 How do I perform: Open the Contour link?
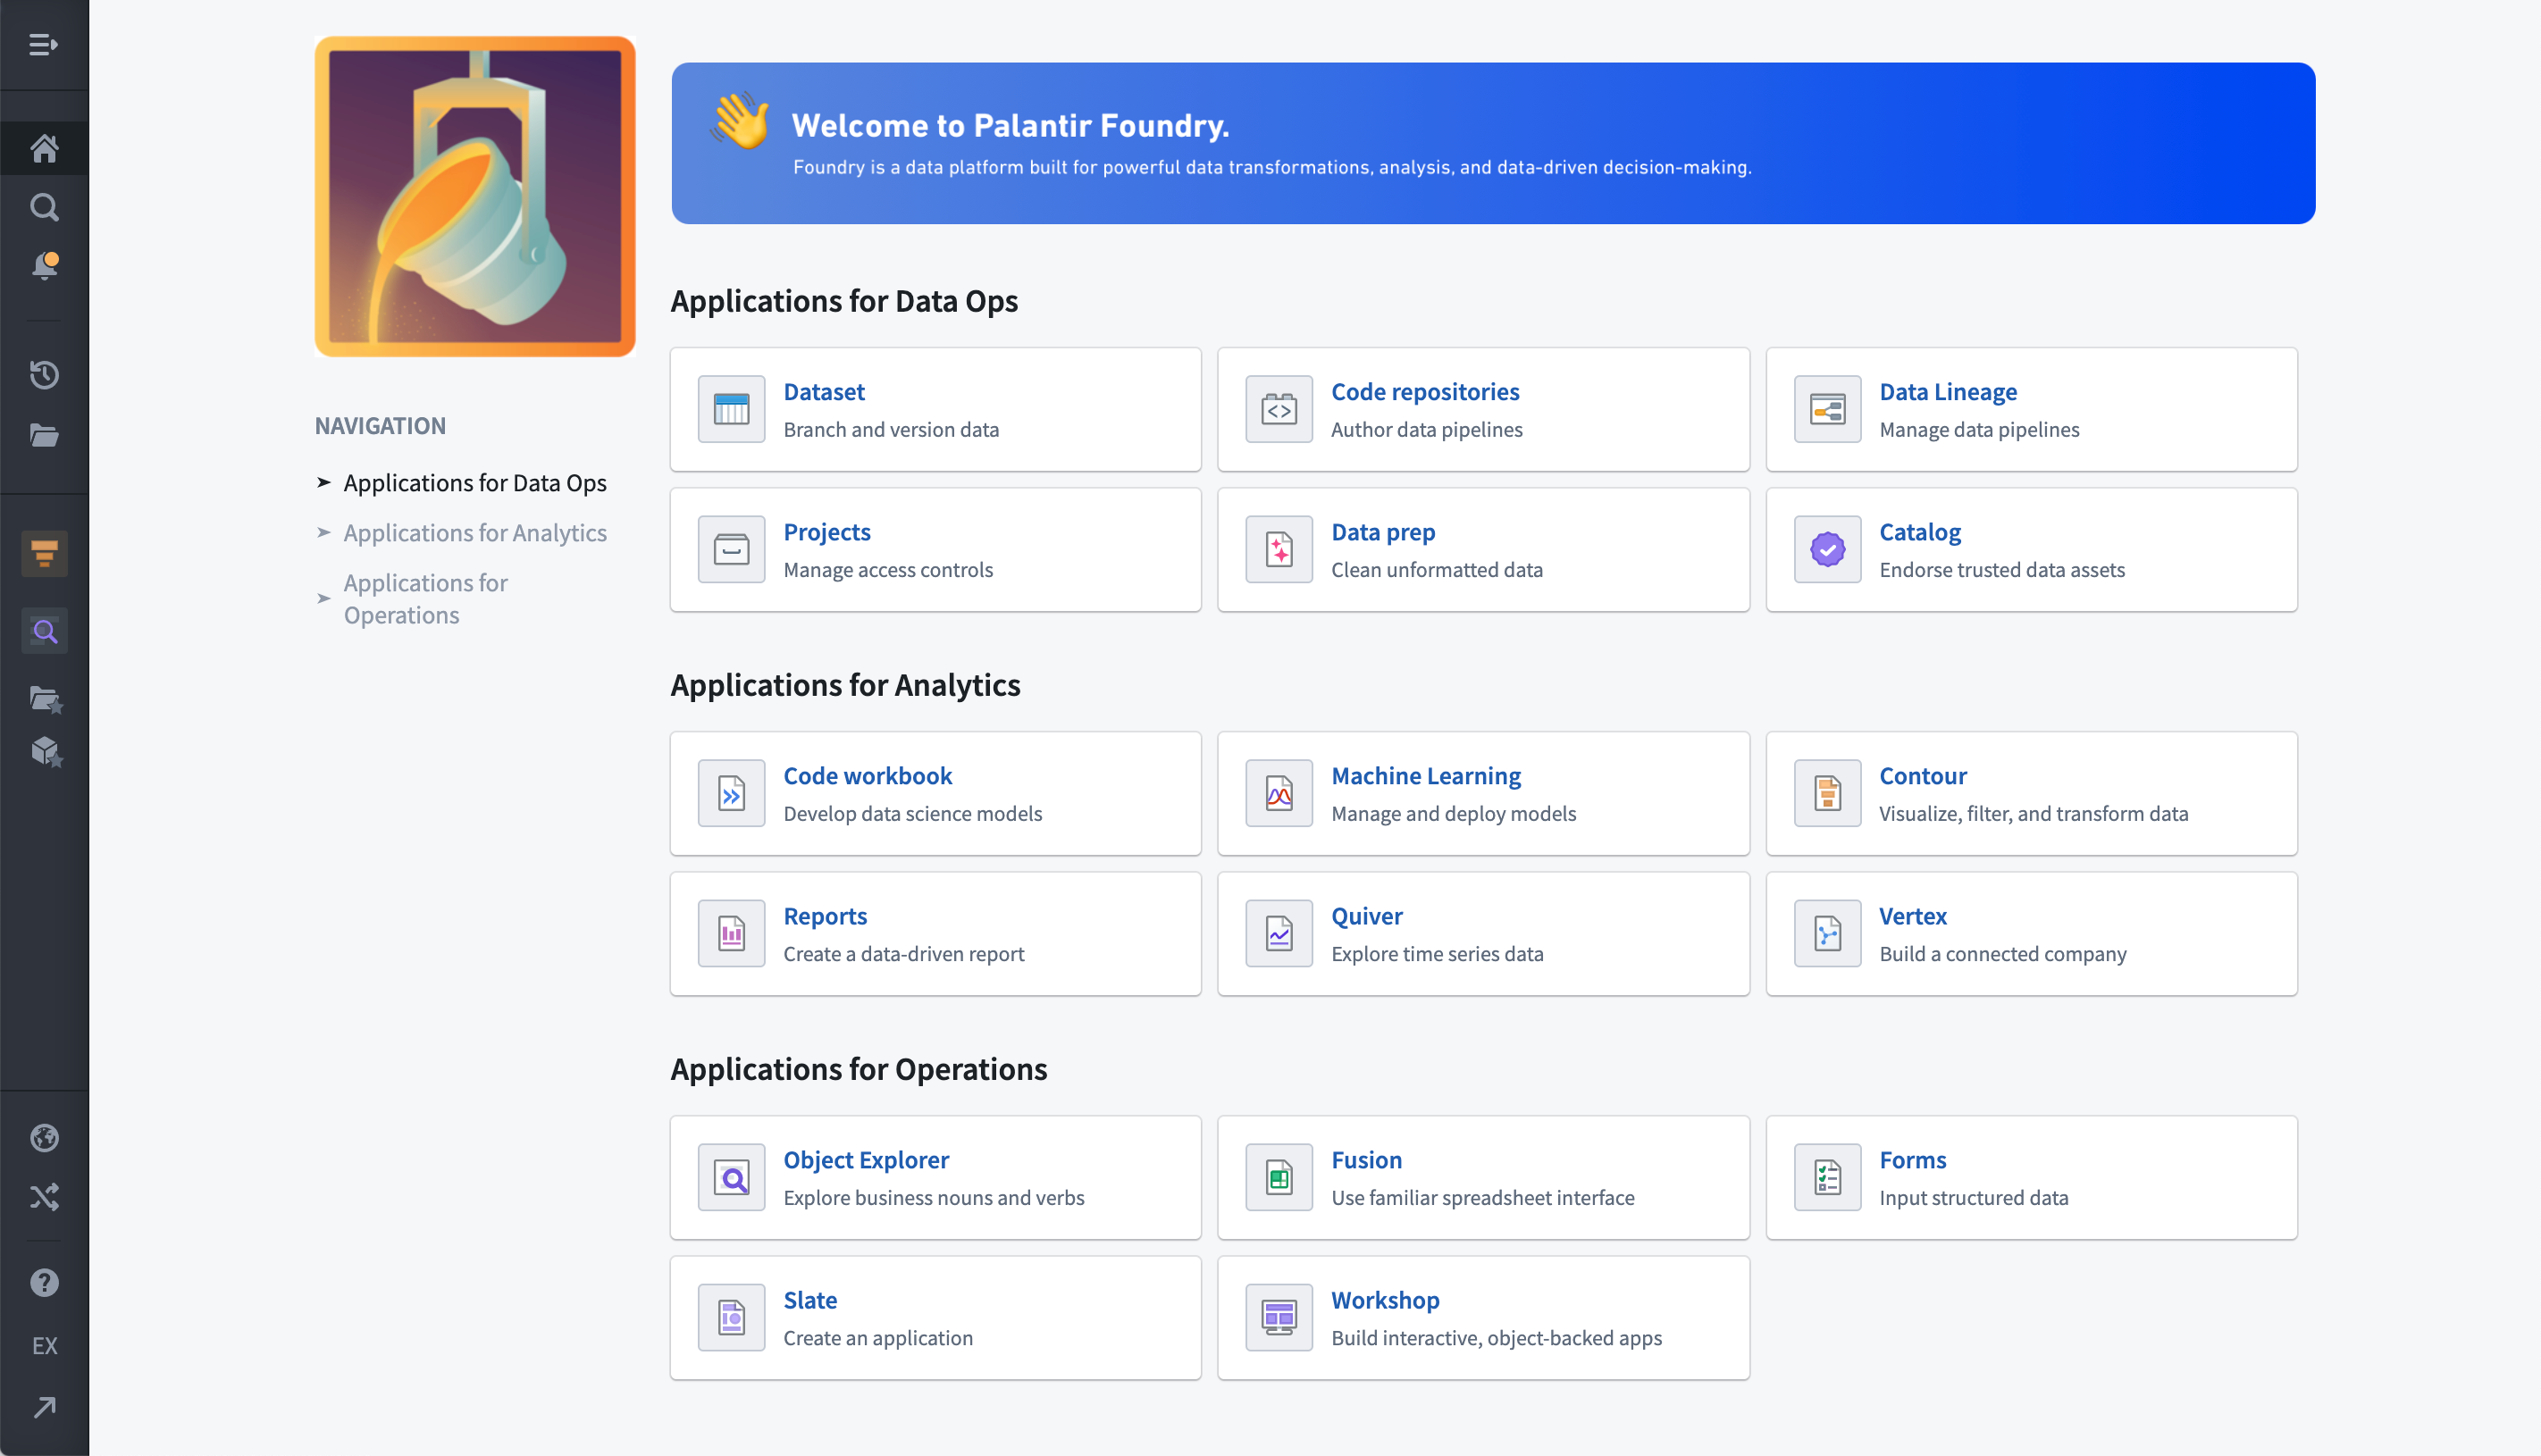[1923, 775]
